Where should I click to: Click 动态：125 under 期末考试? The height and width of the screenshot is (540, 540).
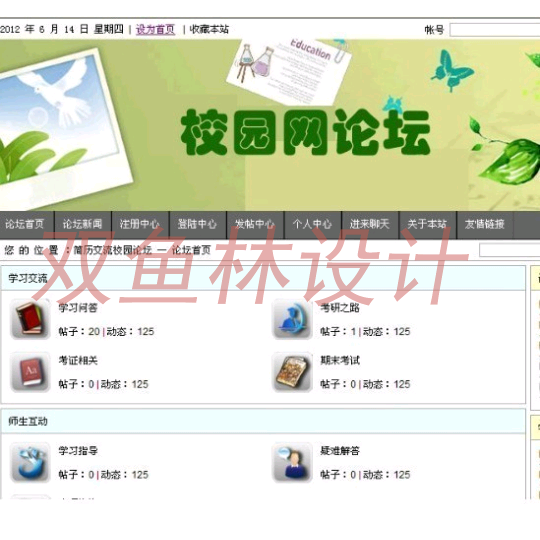[x=387, y=384]
